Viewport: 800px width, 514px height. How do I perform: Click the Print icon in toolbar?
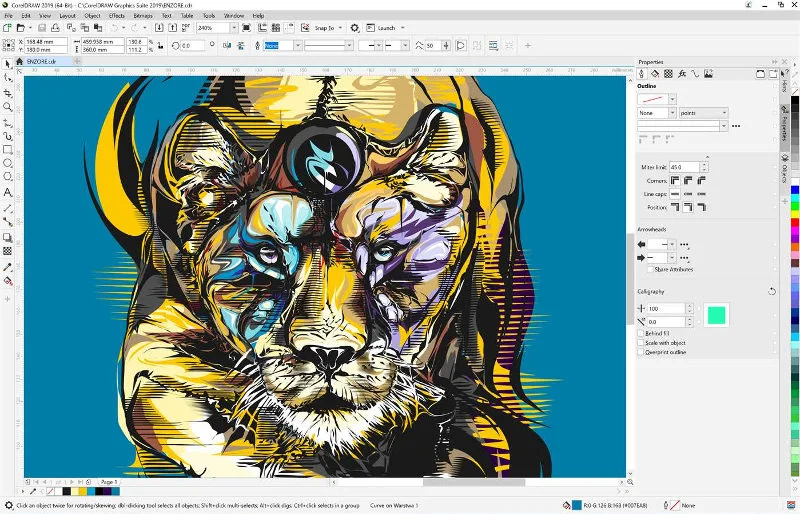55,28
